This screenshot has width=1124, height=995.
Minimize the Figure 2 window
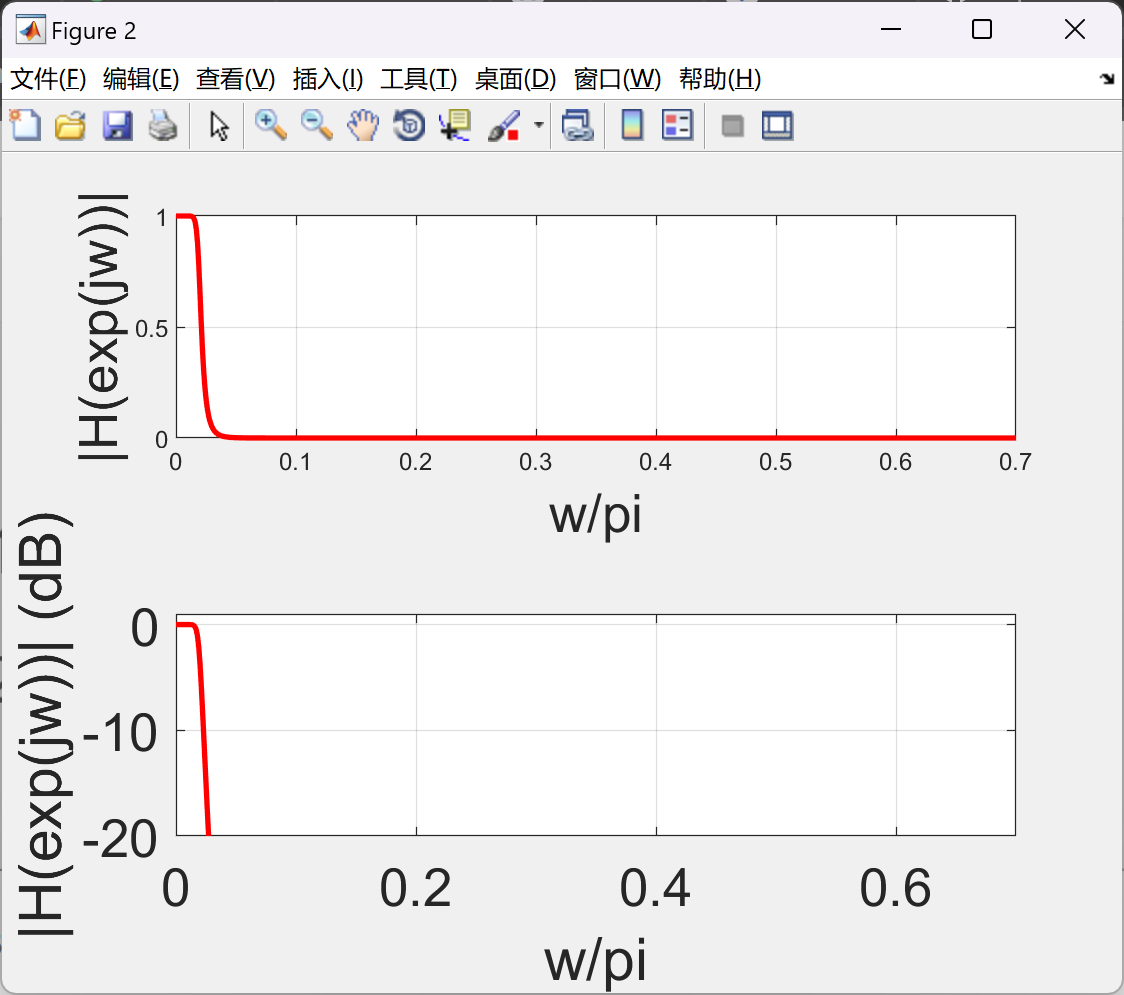click(890, 29)
